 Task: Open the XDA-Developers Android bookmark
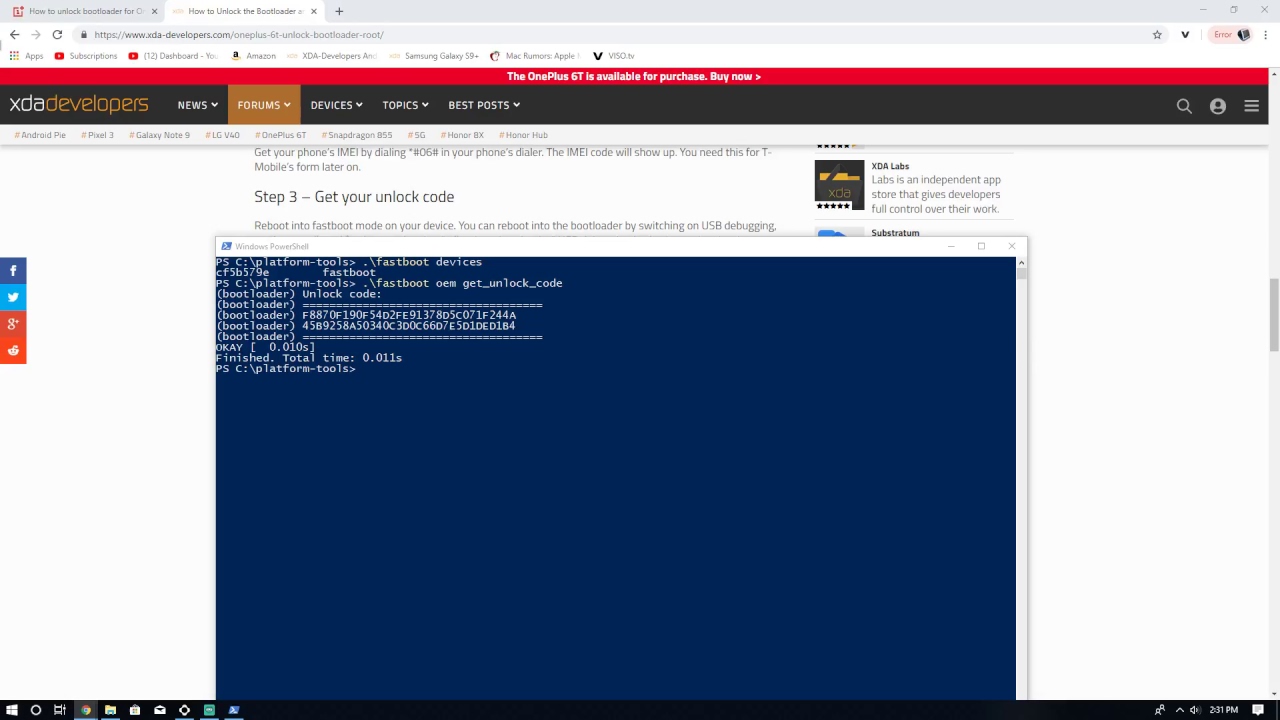pos(331,56)
